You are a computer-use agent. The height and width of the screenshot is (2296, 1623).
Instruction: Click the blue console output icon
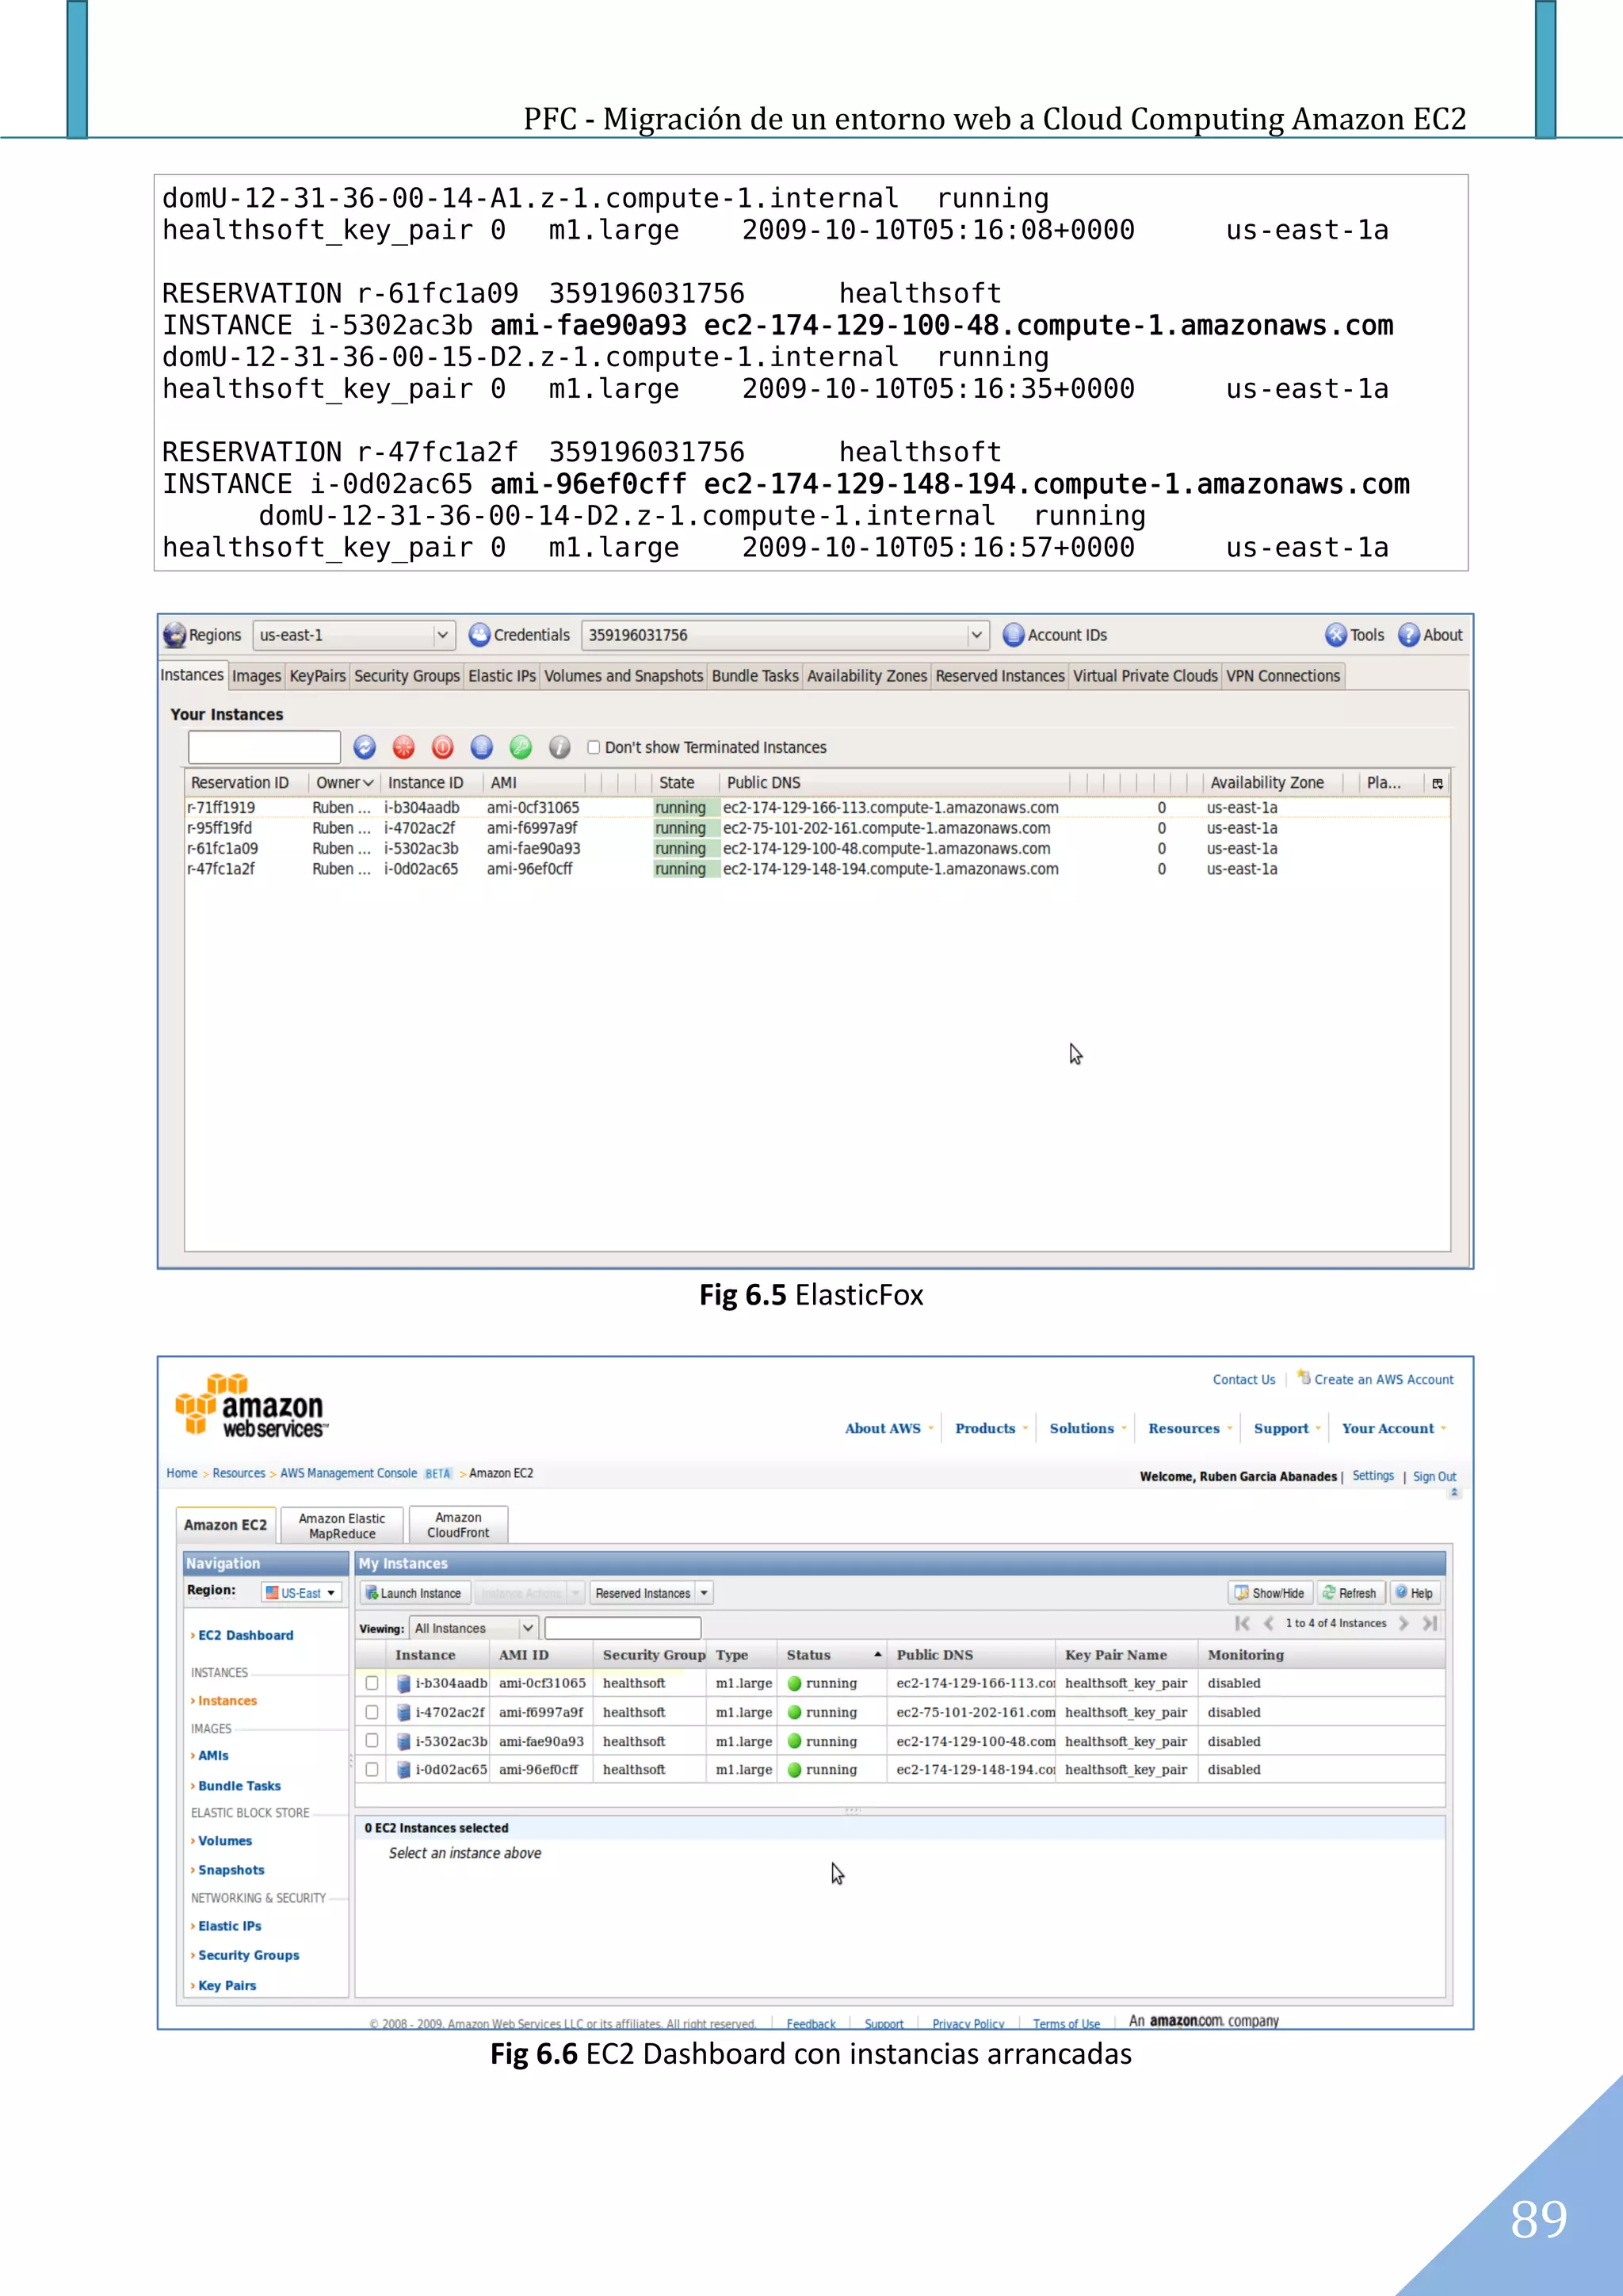(x=482, y=747)
